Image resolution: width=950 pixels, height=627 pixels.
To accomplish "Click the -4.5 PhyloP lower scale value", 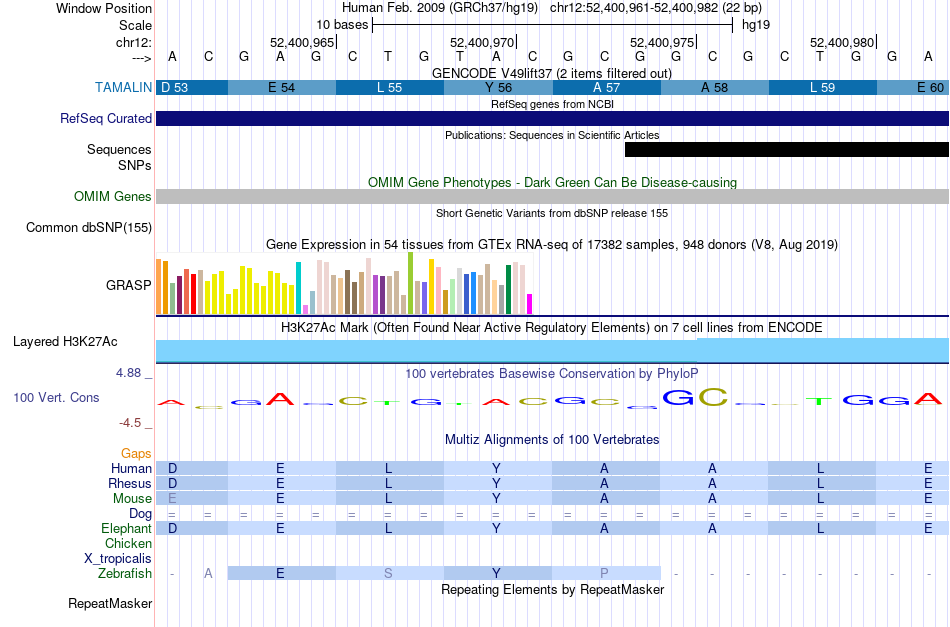I will pos(130,423).
